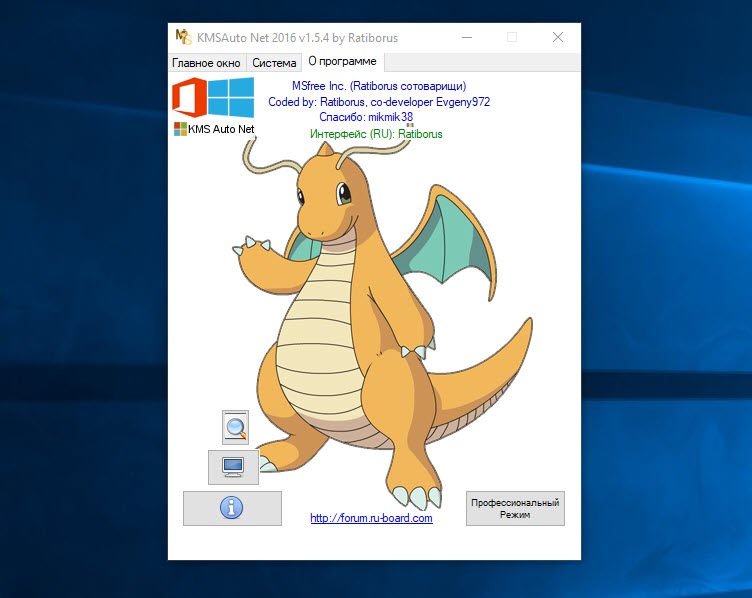Select the О программе tab

coord(340,62)
